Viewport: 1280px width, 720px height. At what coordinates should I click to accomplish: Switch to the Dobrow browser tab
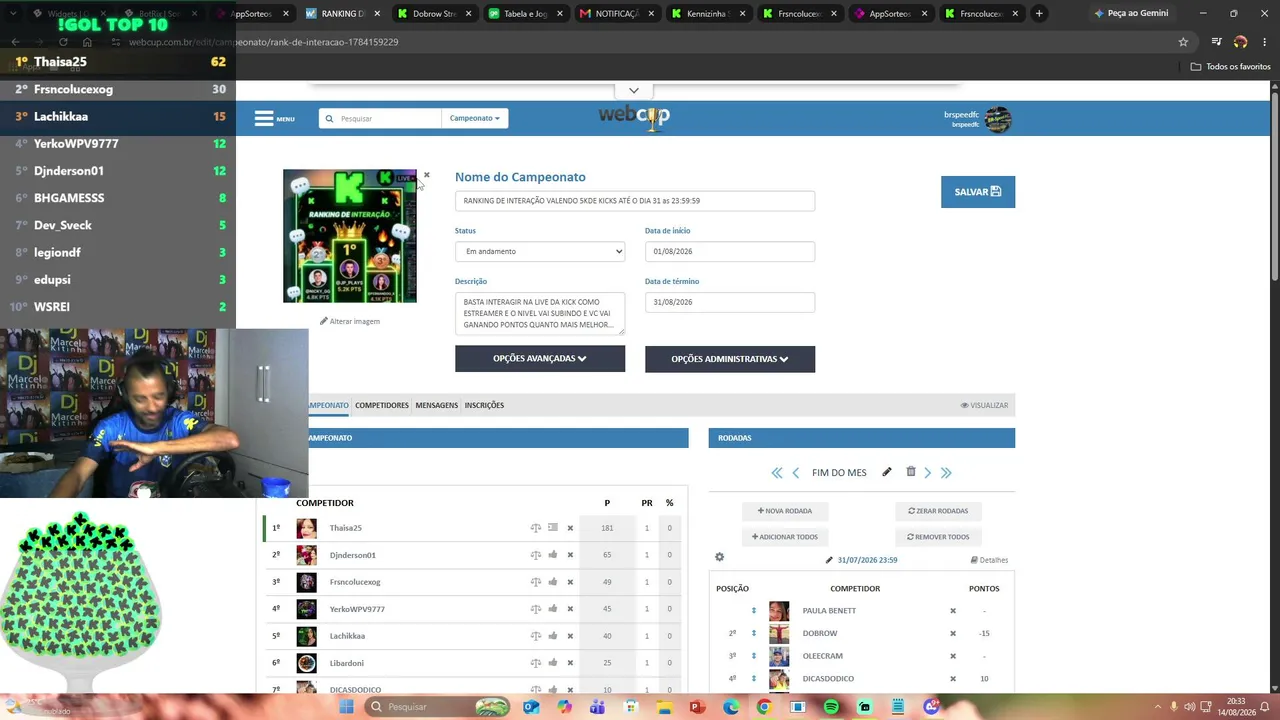[x=434, y=14]
